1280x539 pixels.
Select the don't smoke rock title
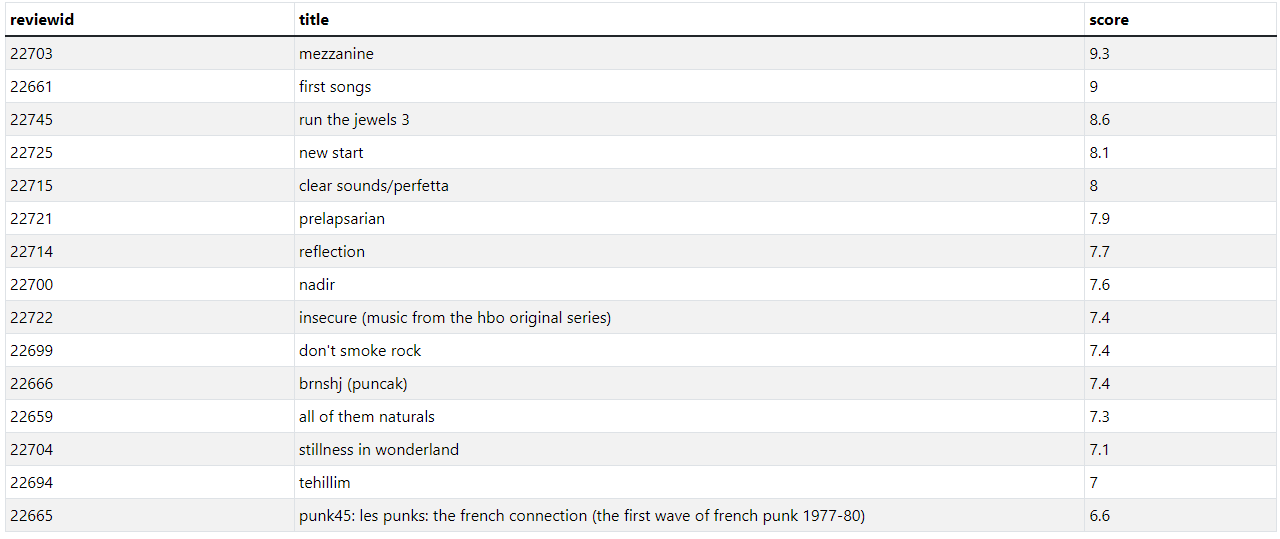[x=360, y=351]
